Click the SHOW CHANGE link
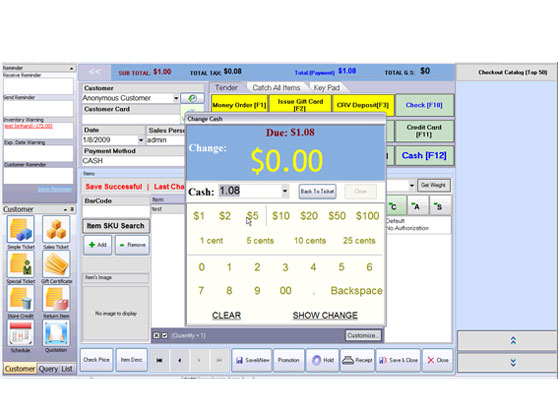 (325, 315)
